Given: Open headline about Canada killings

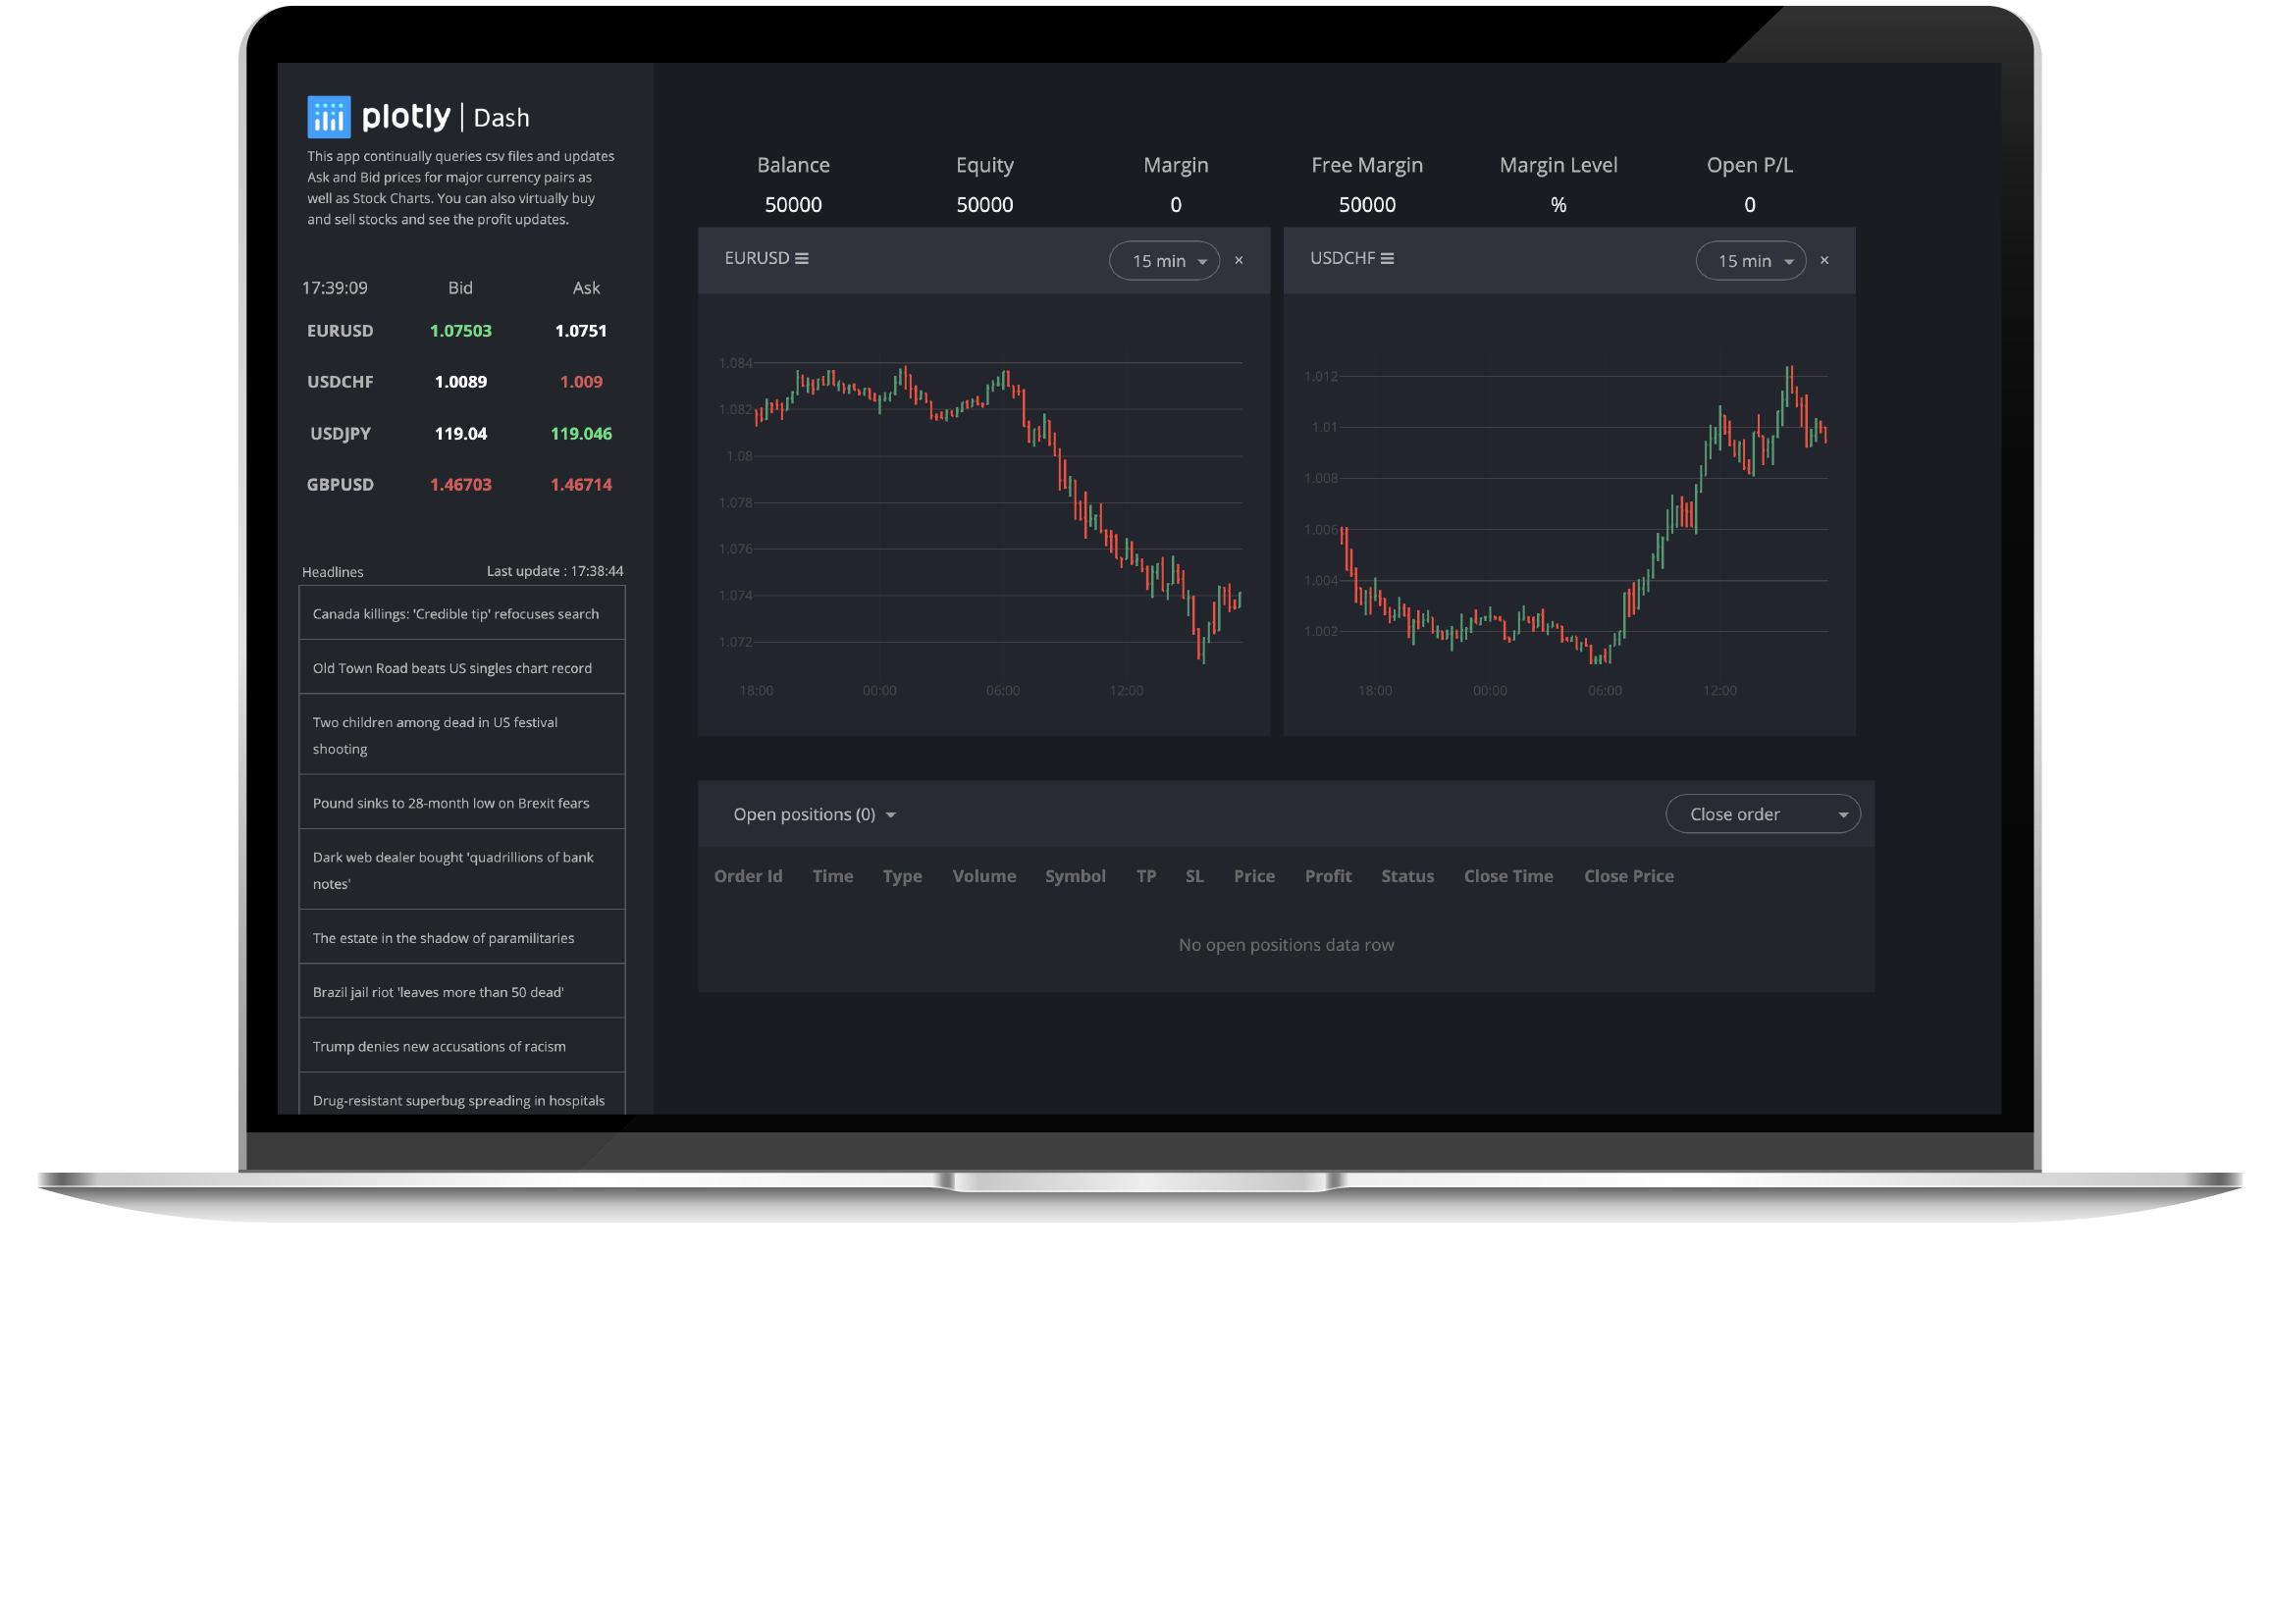Looking at the screenshot, I should (x=456, y=614).
